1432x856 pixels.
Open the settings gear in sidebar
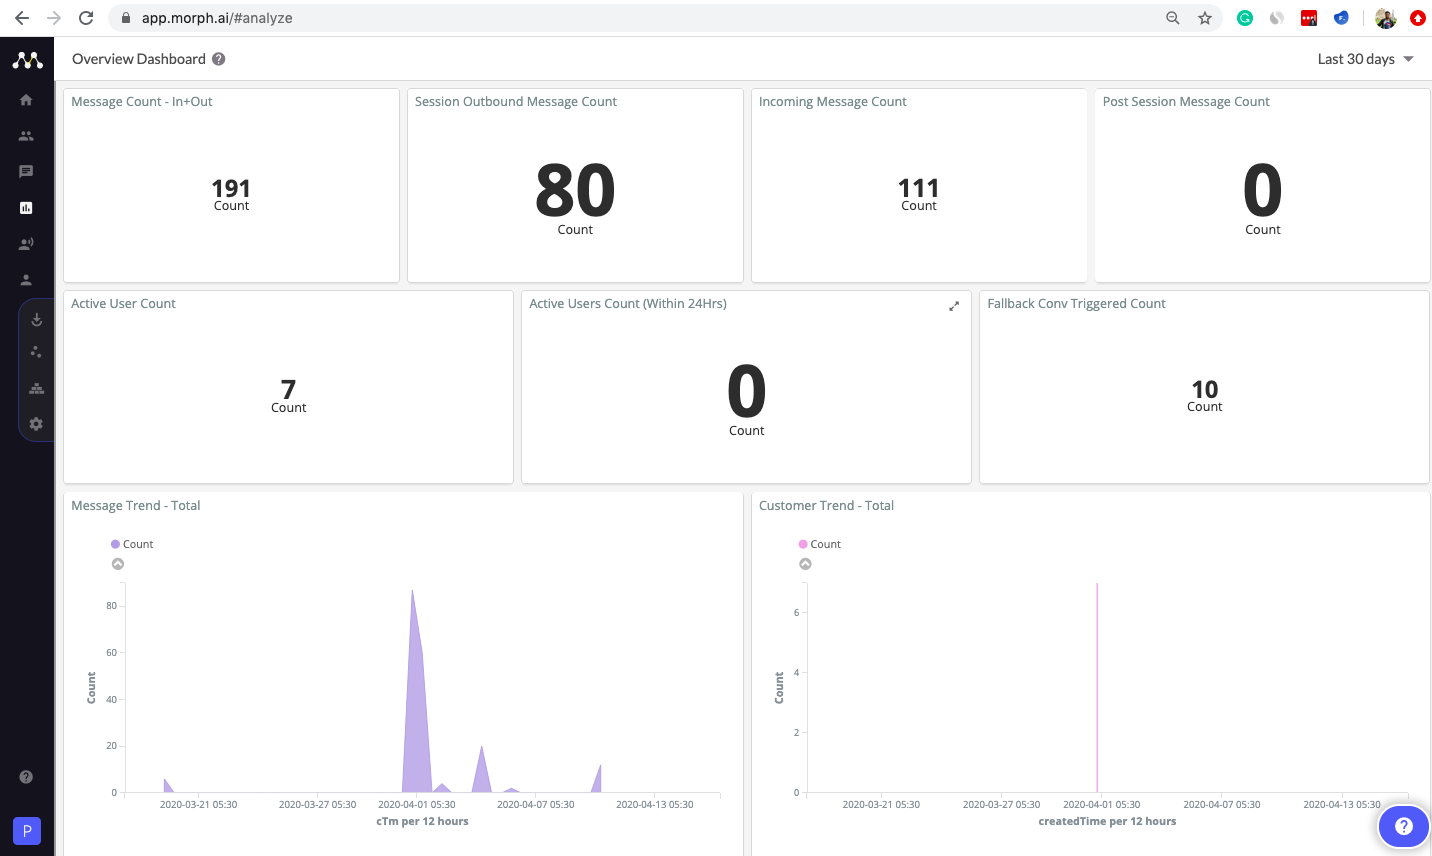point(36,424)
